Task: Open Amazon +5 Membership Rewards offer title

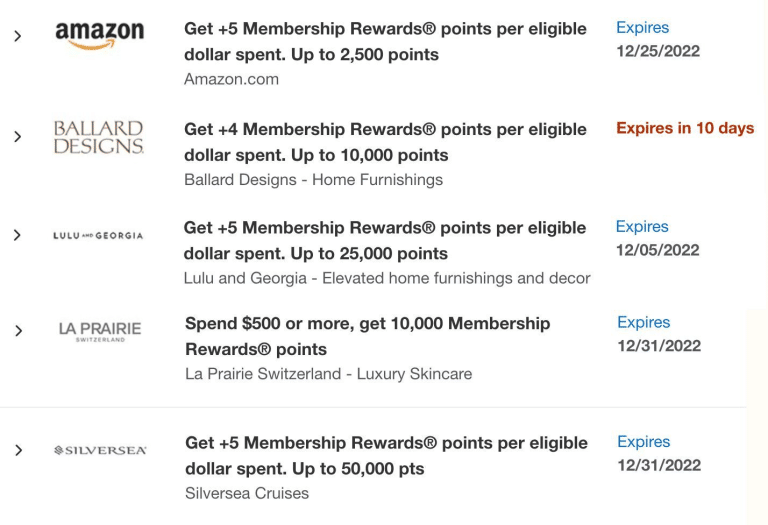Action: point(385,41)
